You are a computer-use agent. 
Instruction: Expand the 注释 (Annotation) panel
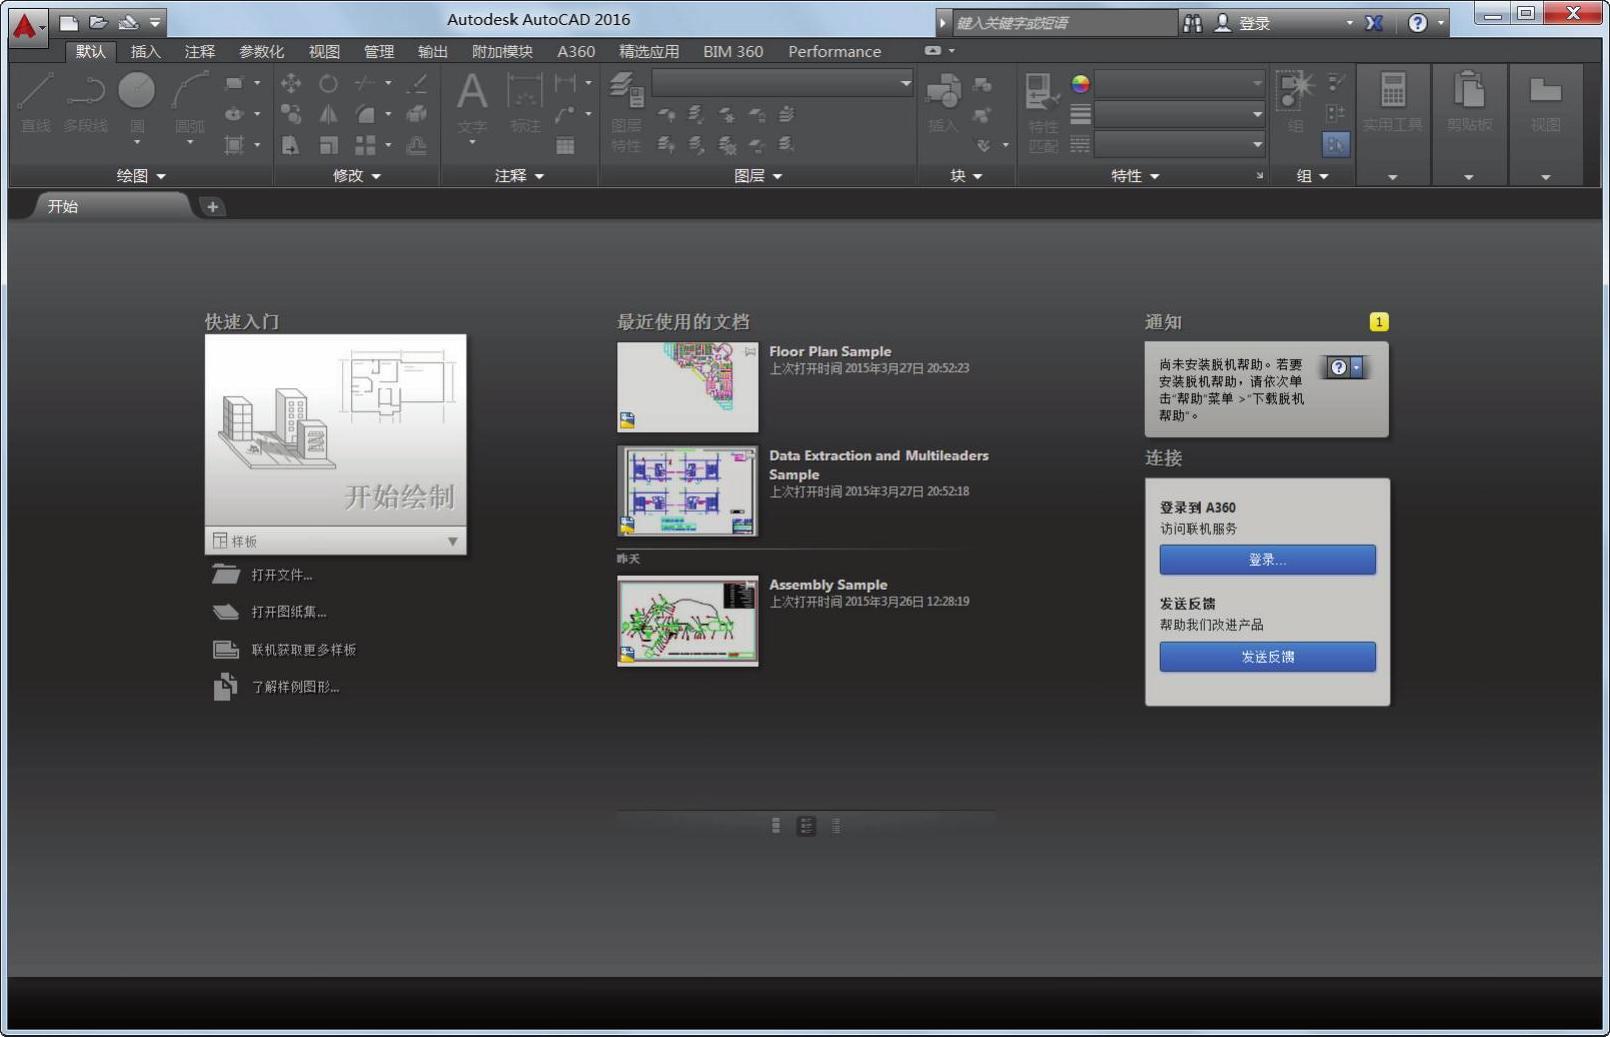tap(519, 176)
